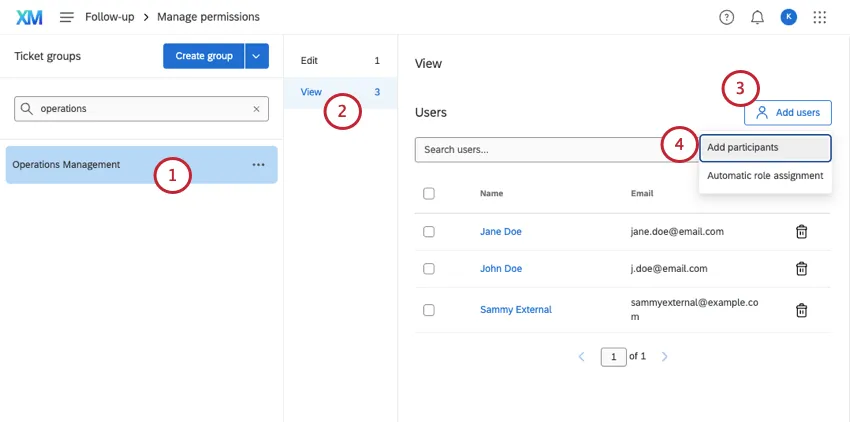The width and height of the screenshot is (850, 422).
Task: Check the select-all users checkbox
Action: point(429,193)
